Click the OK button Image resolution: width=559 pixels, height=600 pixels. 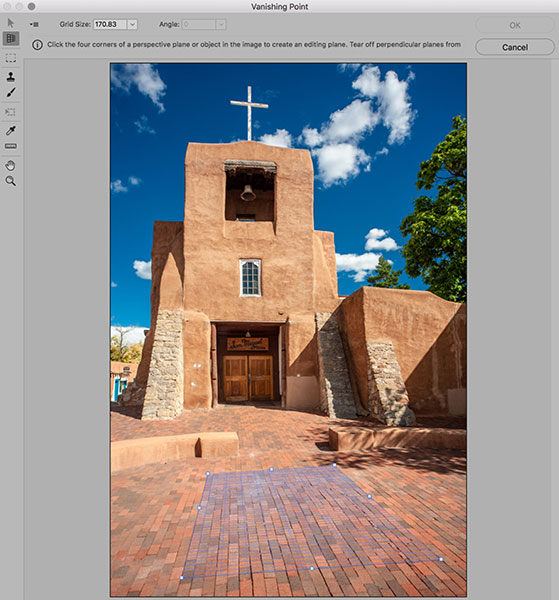click(515, 25)
